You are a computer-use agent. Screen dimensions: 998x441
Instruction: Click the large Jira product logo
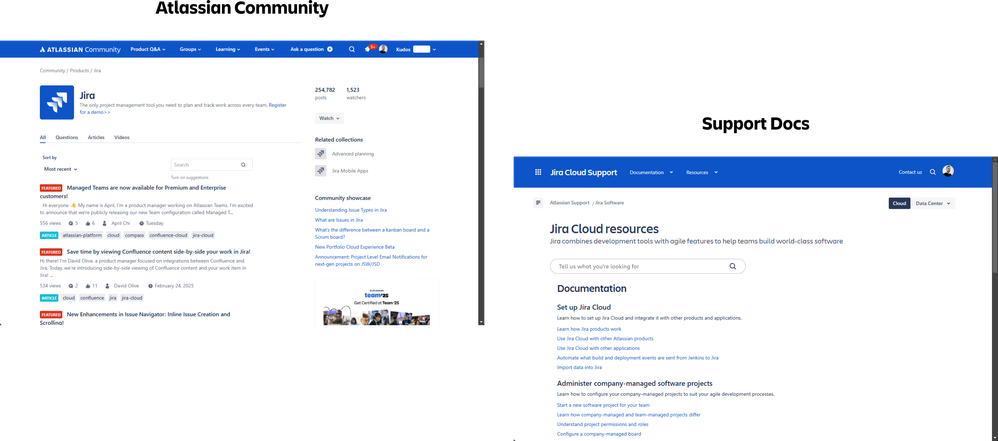pos(57,102)
